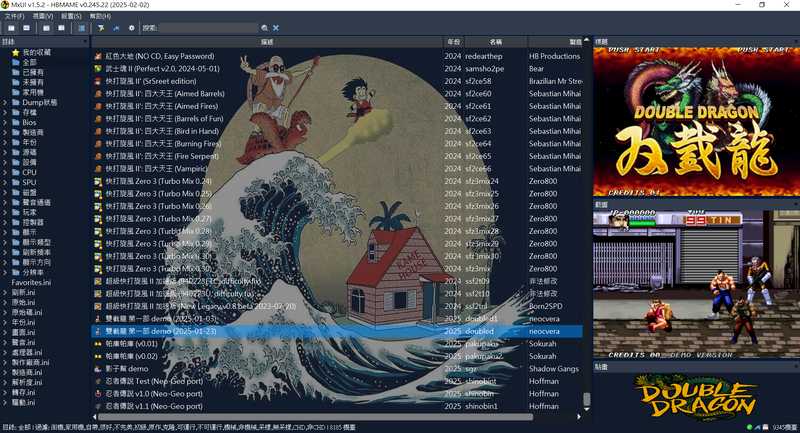
Task: Sort by the 名稱 column header
Action: [x=495, y=42]
